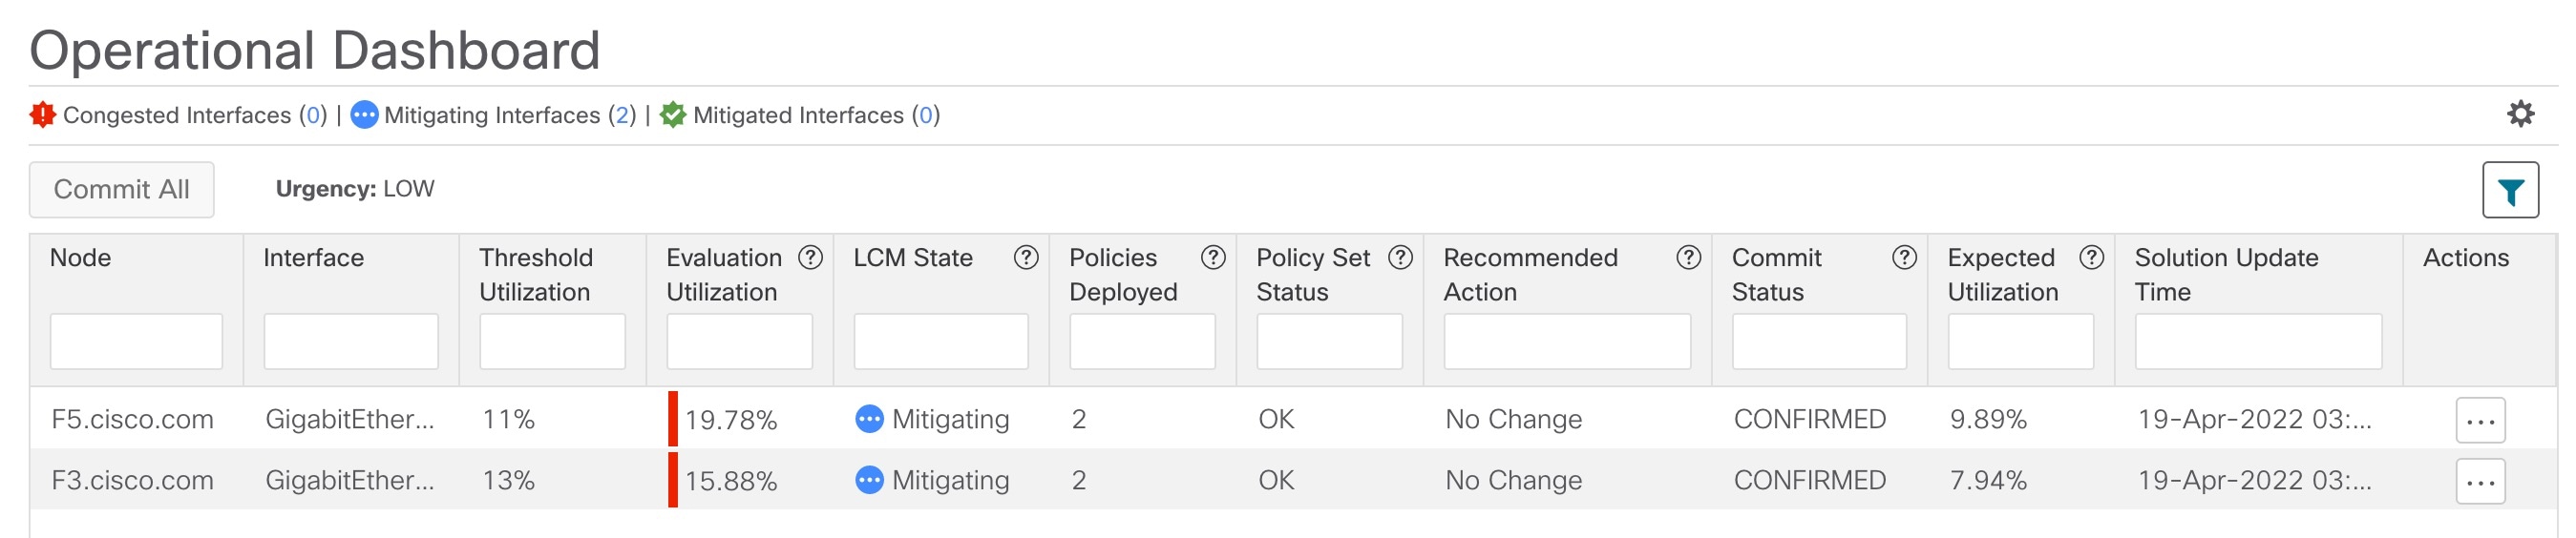Select the F5.cisco.com node cell
Screen dimensions: 2576x538
(132, 419)
